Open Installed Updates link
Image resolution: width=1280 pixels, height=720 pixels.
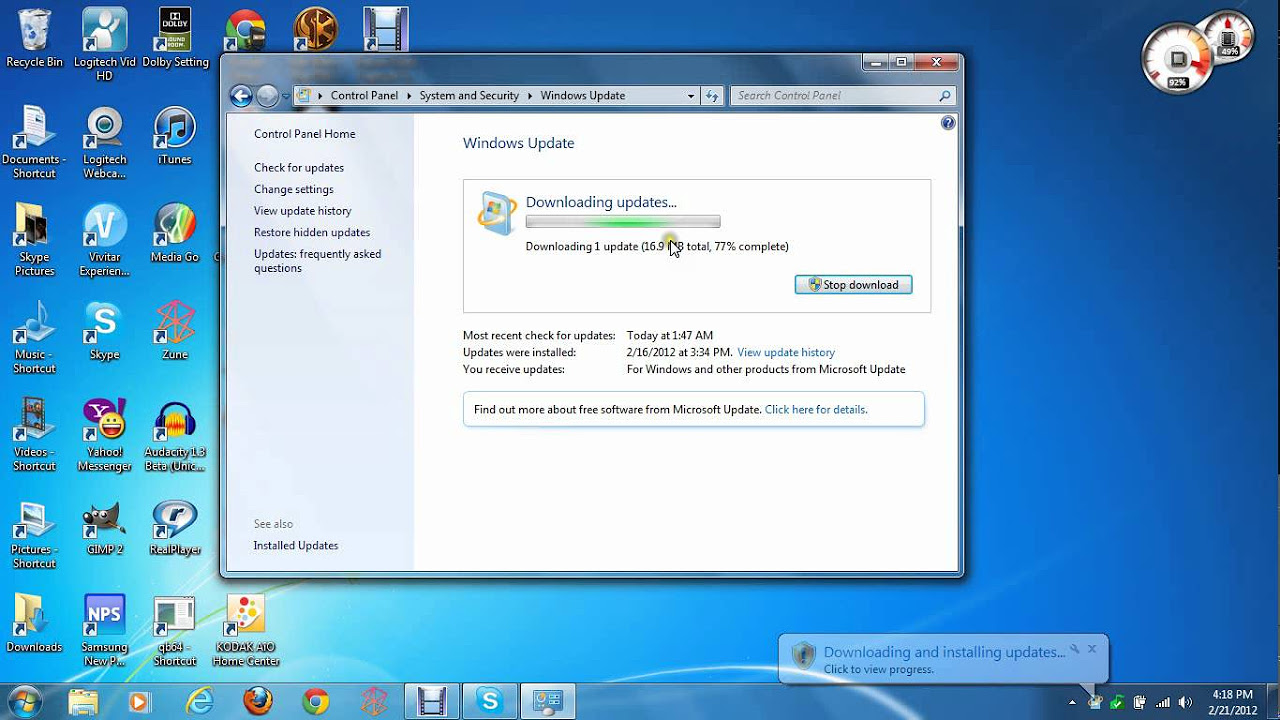[296, 546]
